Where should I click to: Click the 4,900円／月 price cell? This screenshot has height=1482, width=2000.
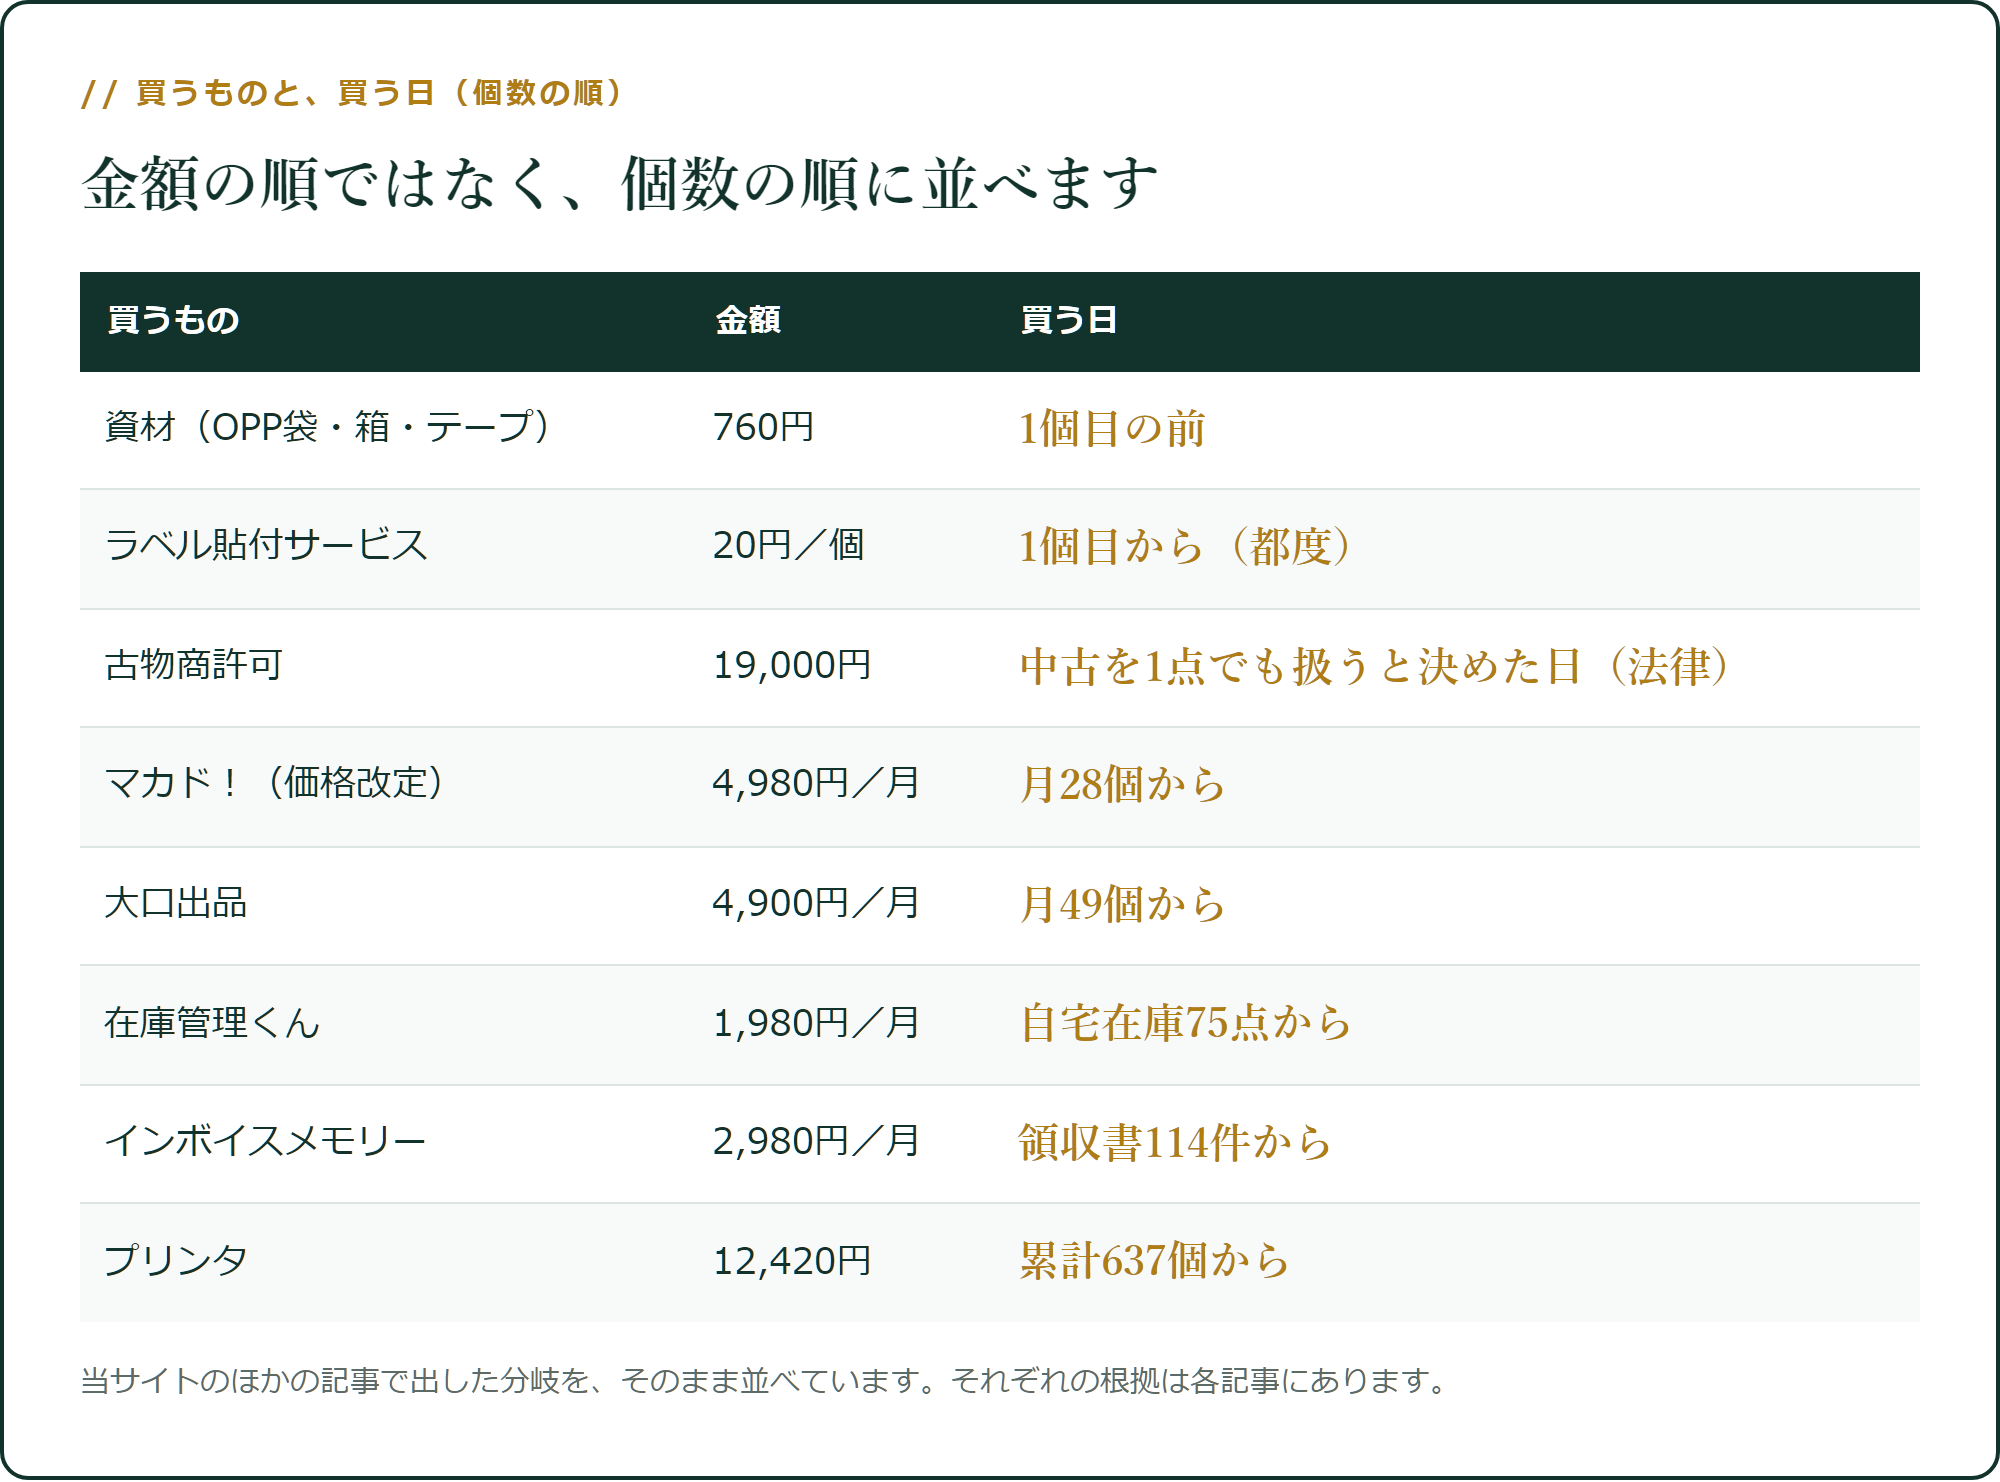click(816, 904)
